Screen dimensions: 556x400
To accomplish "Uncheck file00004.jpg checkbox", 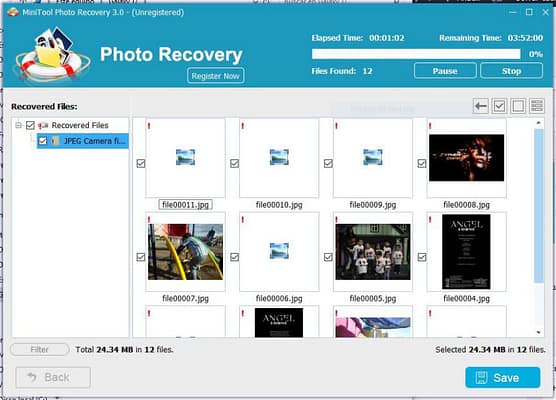I will pos(422,257).
